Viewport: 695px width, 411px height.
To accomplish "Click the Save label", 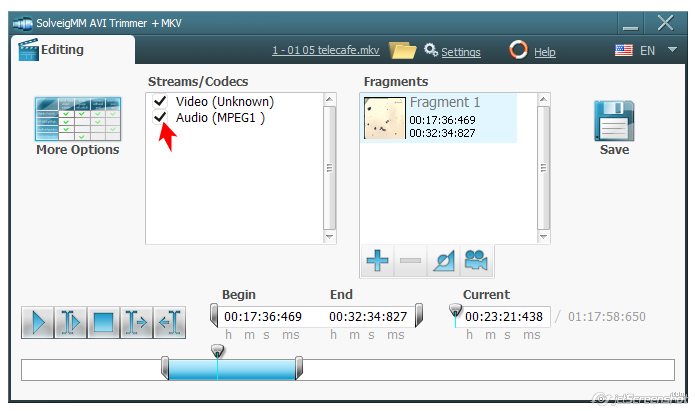I will click(614, 149).
